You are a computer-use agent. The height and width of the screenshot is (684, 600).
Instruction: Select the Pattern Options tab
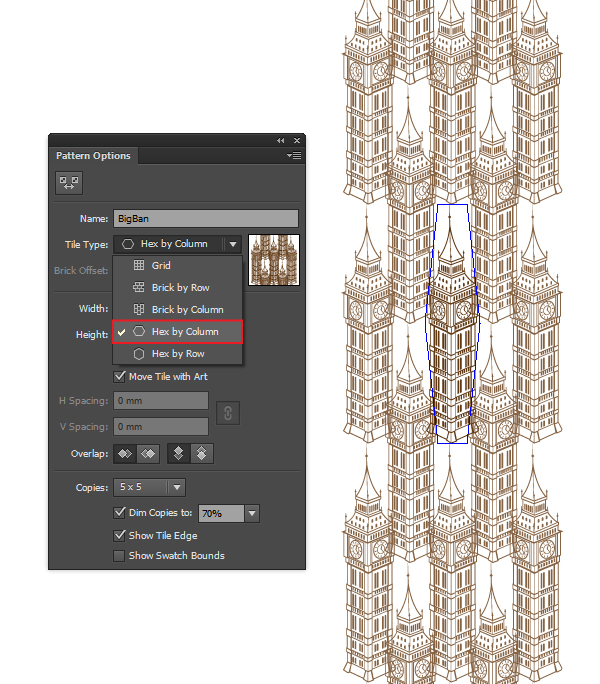[x=93, y=156]
